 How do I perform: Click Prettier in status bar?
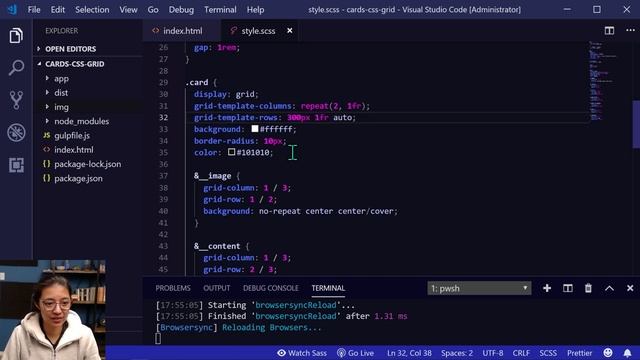pyautogui.click(x=579, y=353)
